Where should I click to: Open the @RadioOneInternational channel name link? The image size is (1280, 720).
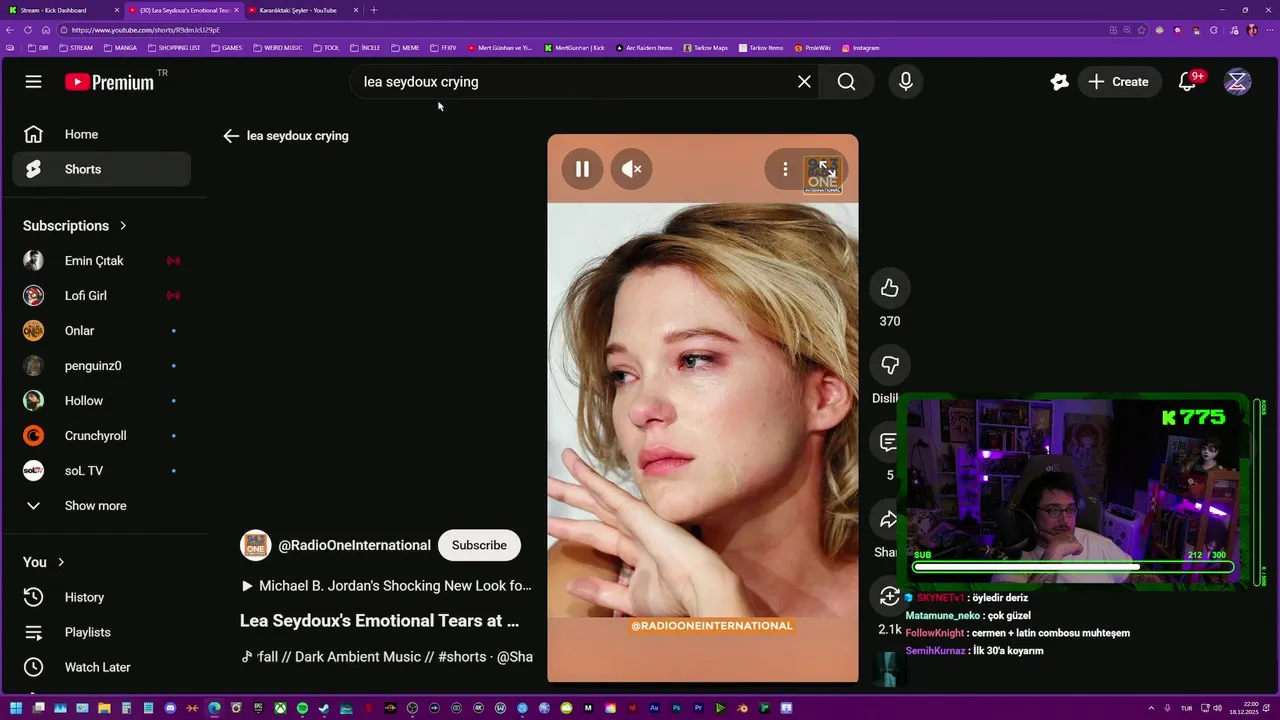click(354, 545)
